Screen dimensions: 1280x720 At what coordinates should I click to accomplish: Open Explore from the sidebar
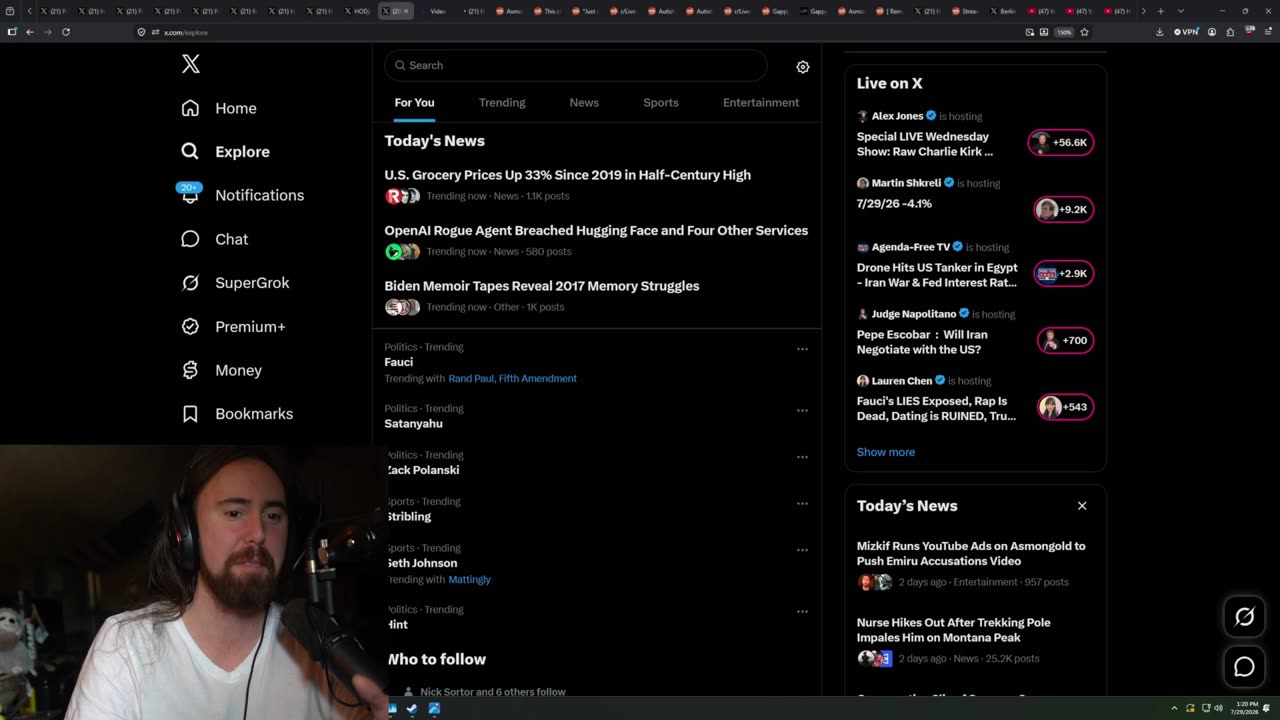[226, 152]
